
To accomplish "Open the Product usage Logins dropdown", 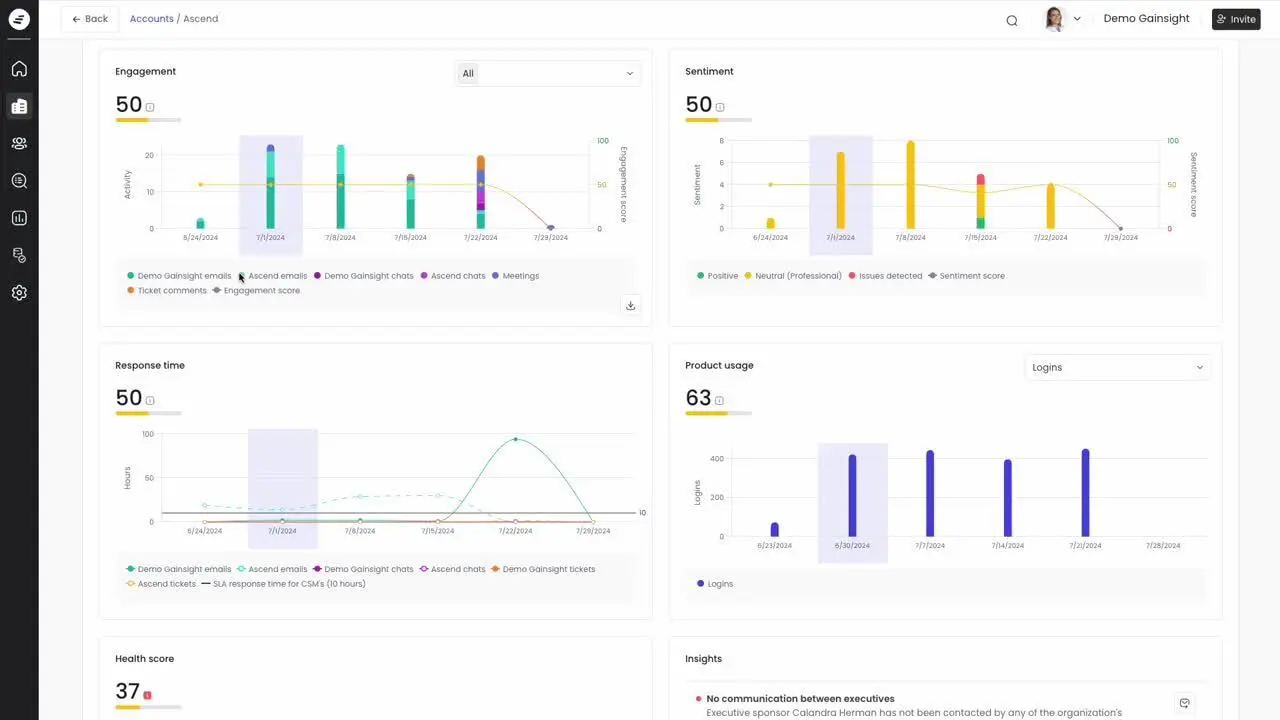I will tap(1117, 367).
